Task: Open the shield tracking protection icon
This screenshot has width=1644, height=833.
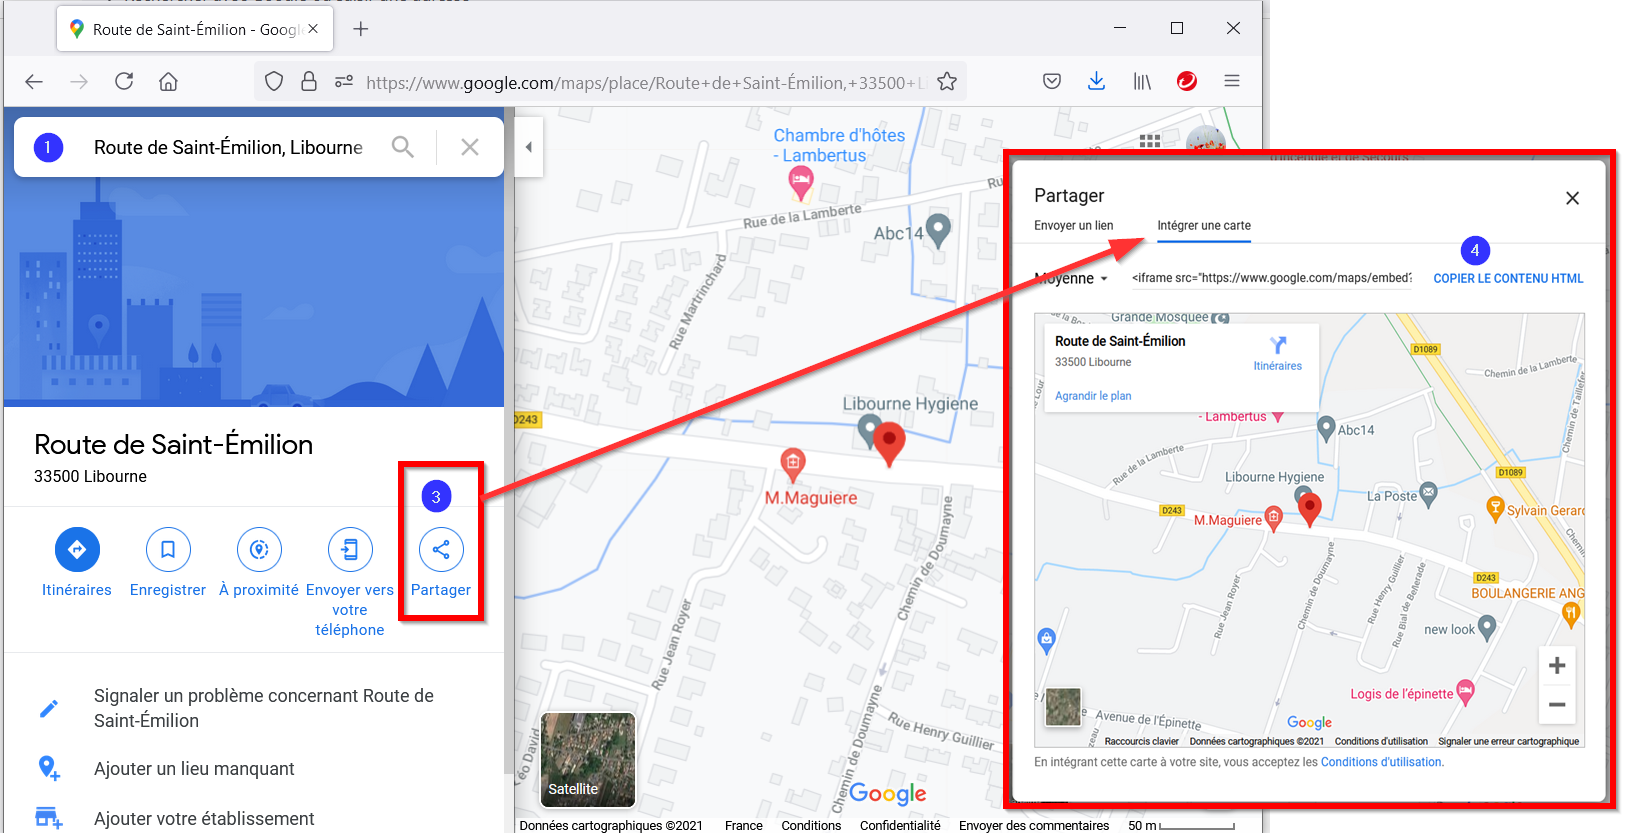Action: (274, 82)
